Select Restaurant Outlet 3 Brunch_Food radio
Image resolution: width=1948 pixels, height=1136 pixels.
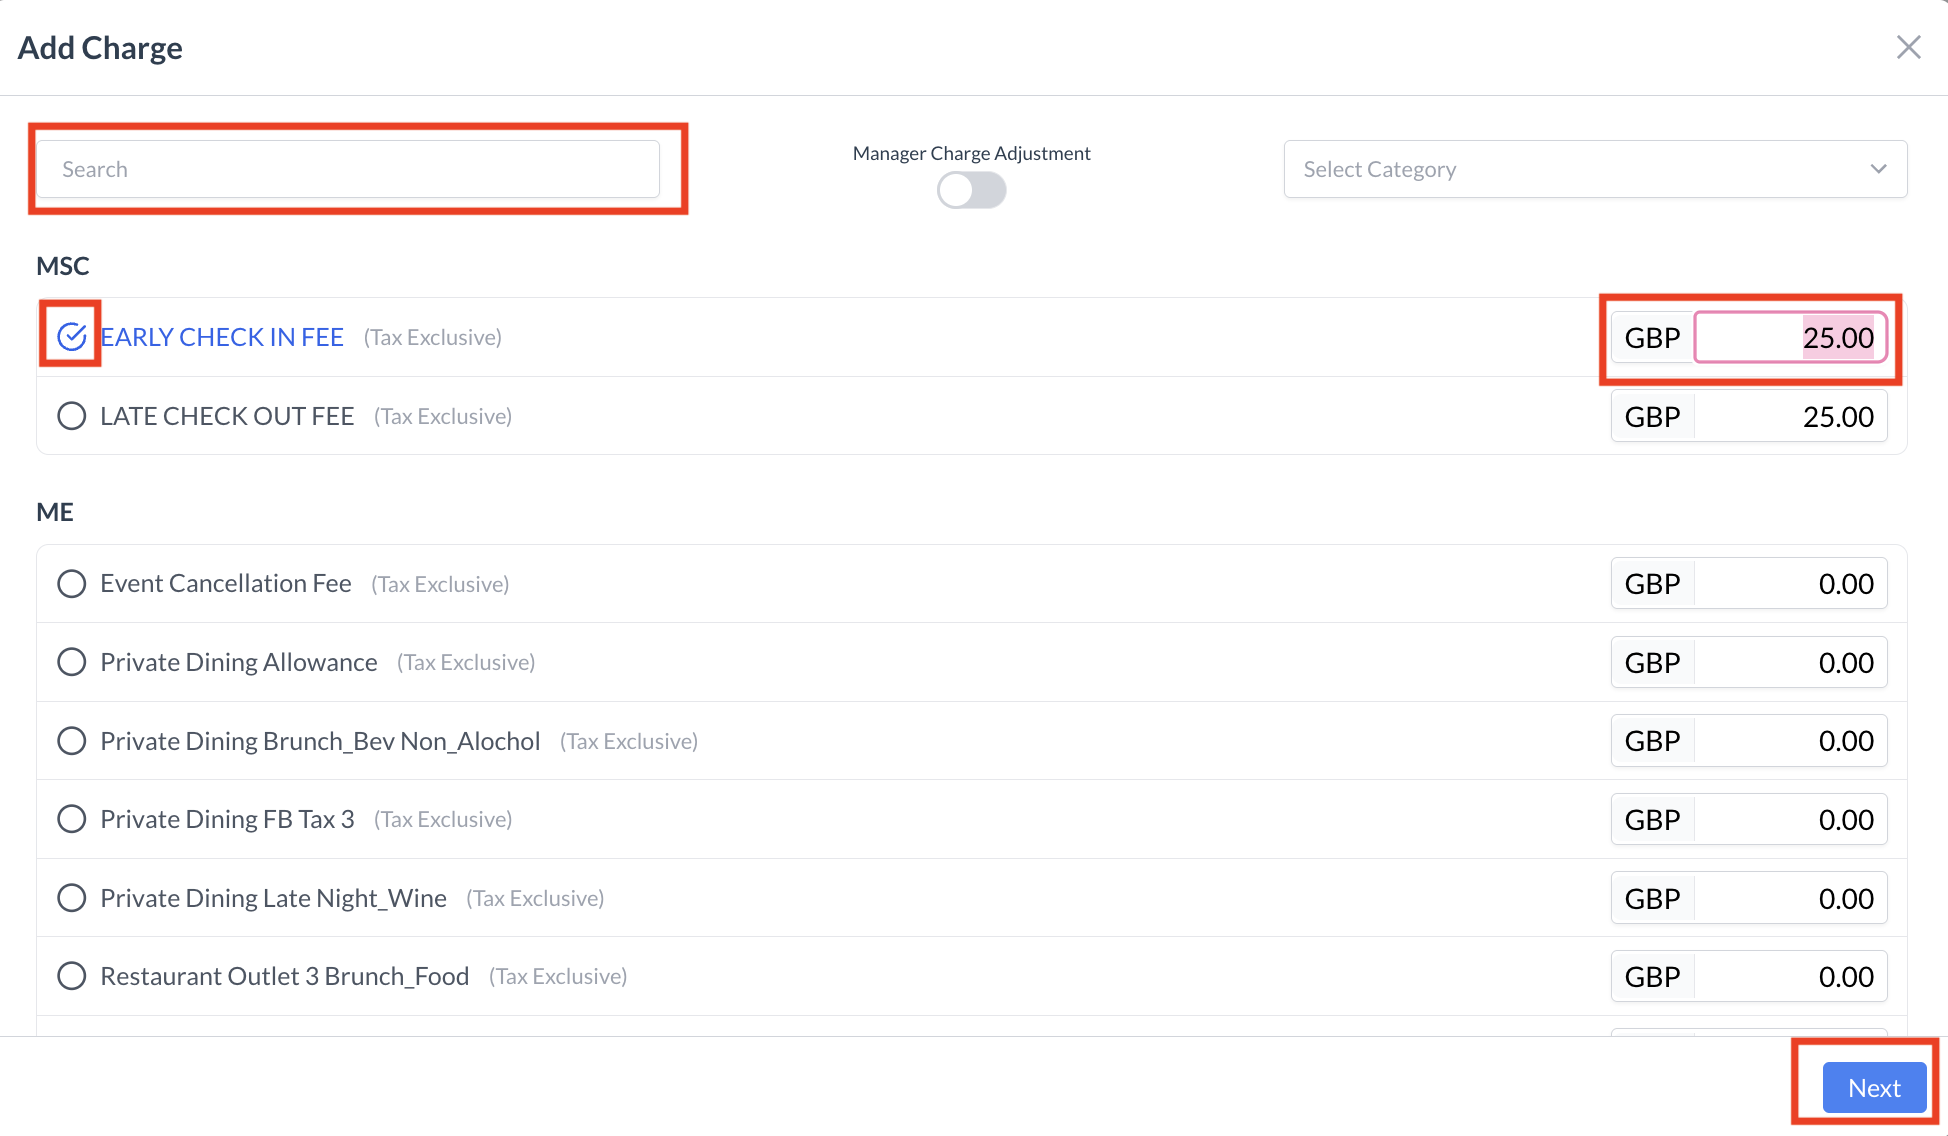pyautogui.click(x=71, y=976)
